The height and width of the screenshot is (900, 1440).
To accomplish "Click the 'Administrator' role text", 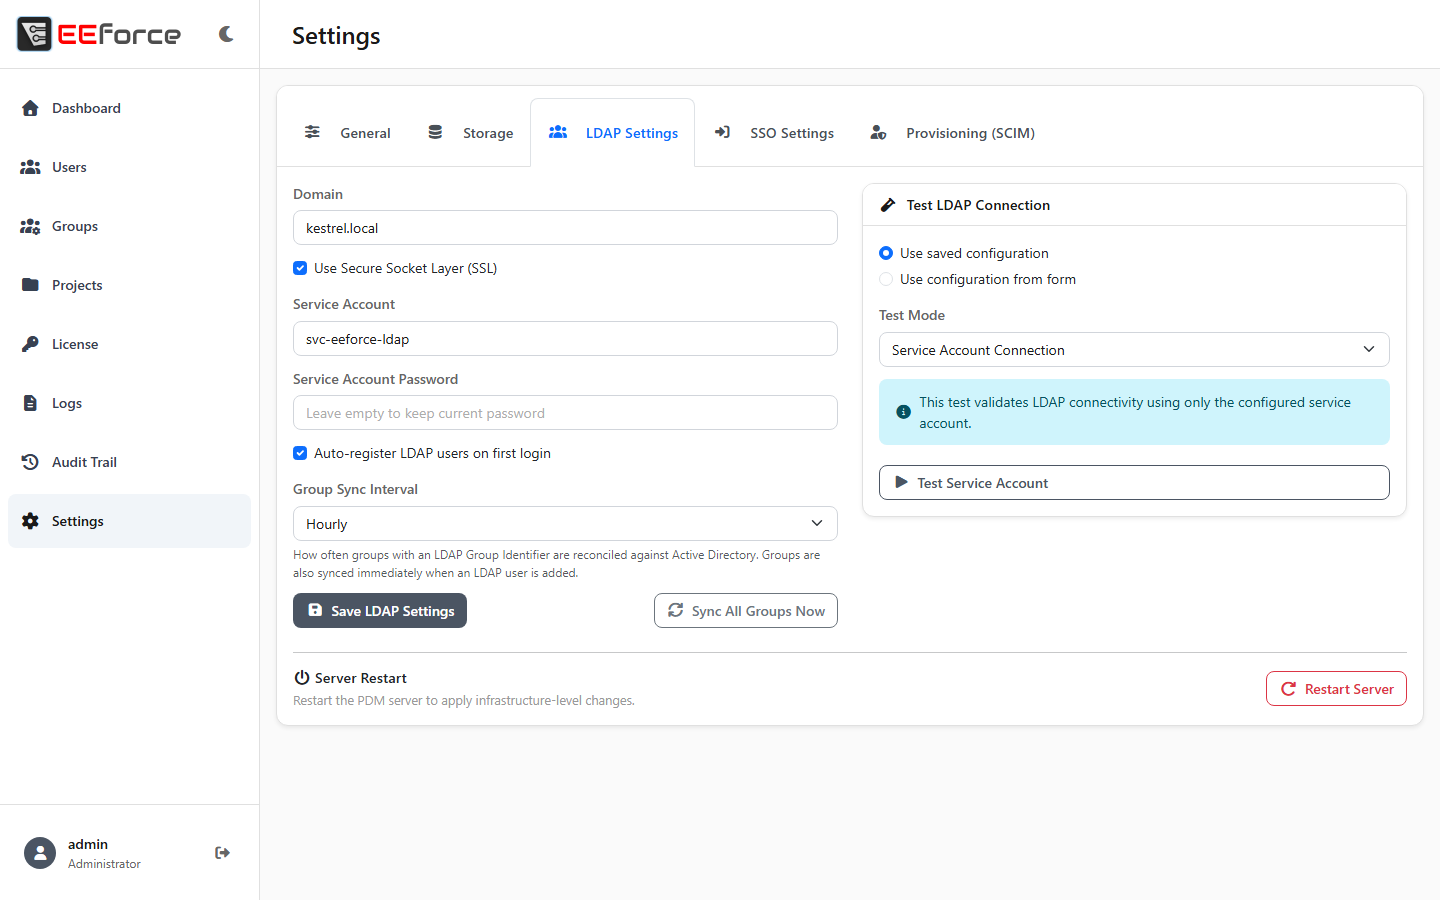I will click(x=104, y=864).
